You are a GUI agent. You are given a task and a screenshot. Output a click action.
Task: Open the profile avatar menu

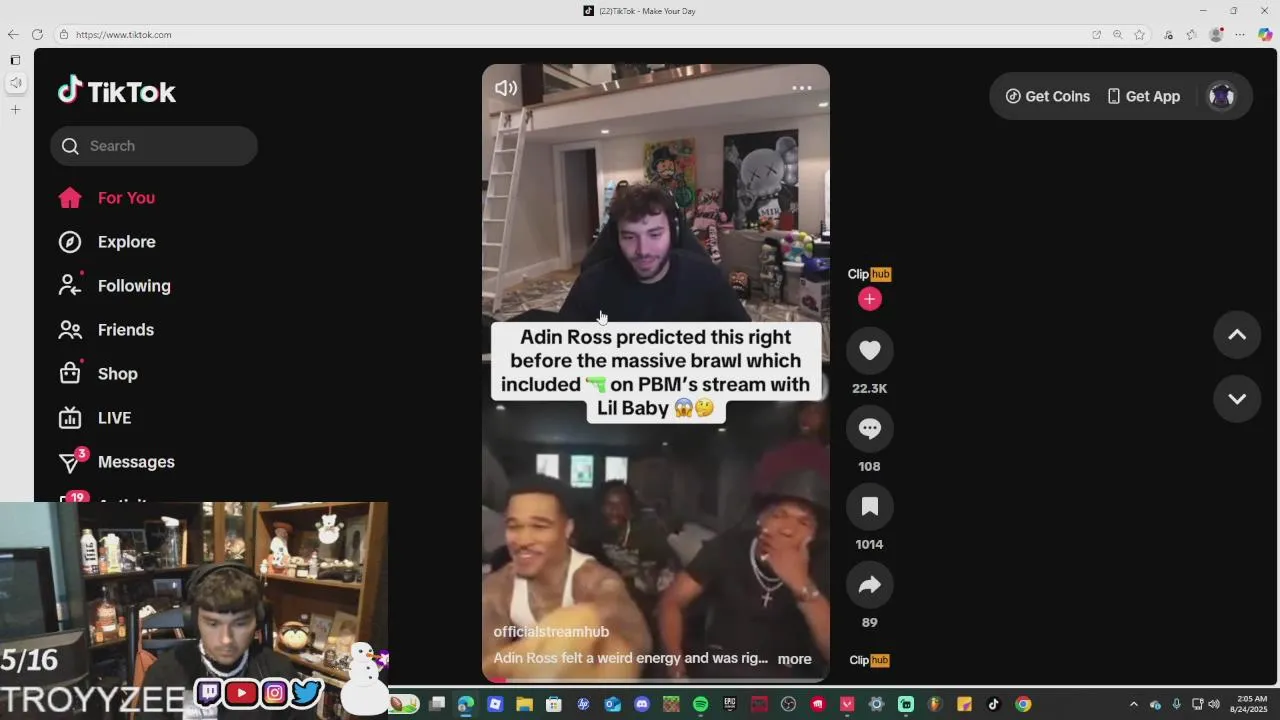[1222, 97]
